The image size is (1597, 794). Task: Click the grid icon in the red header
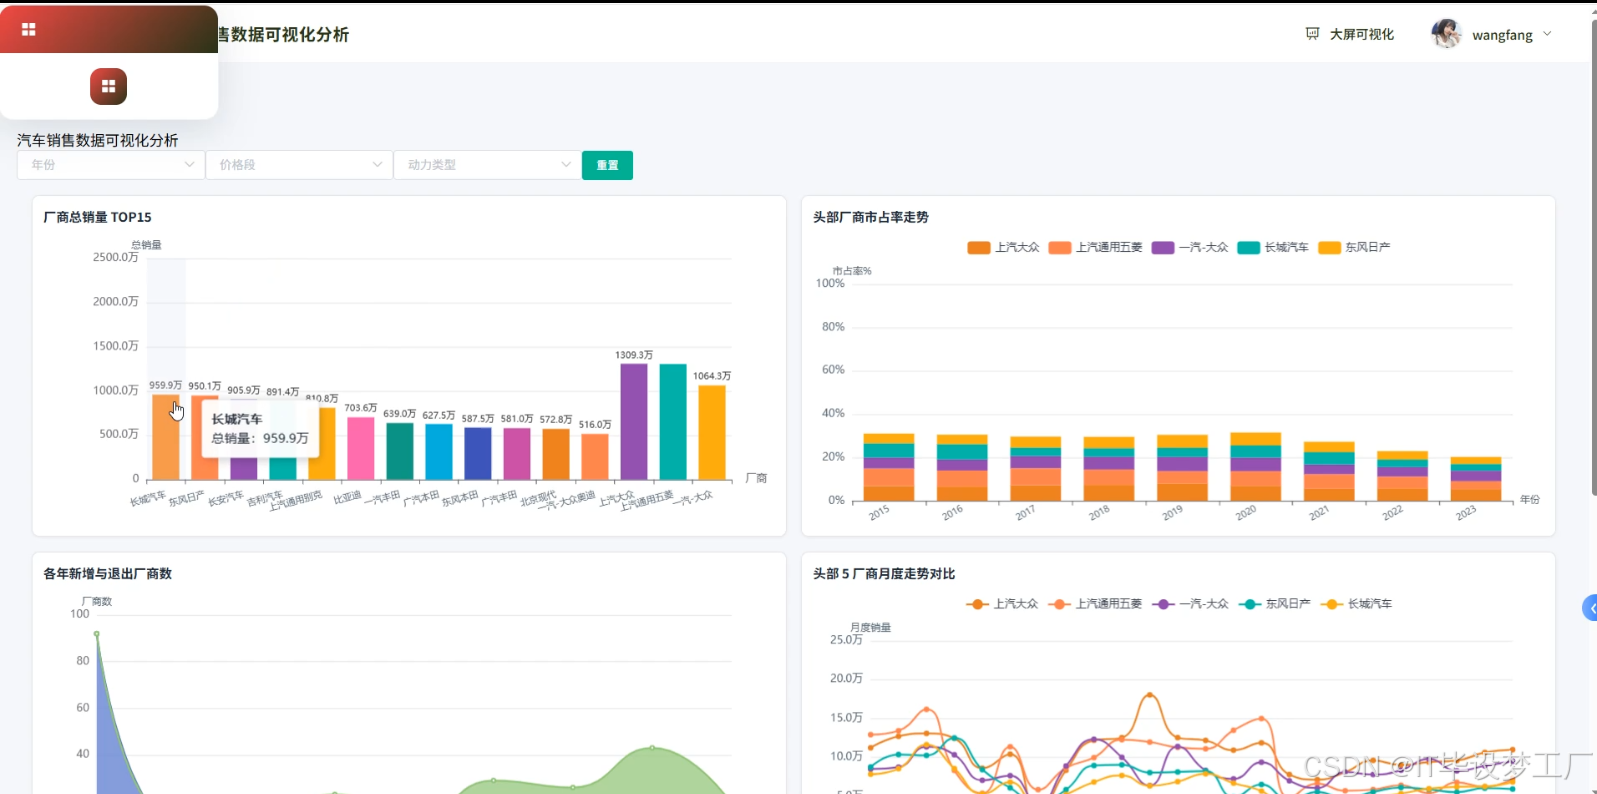point(29,30)
